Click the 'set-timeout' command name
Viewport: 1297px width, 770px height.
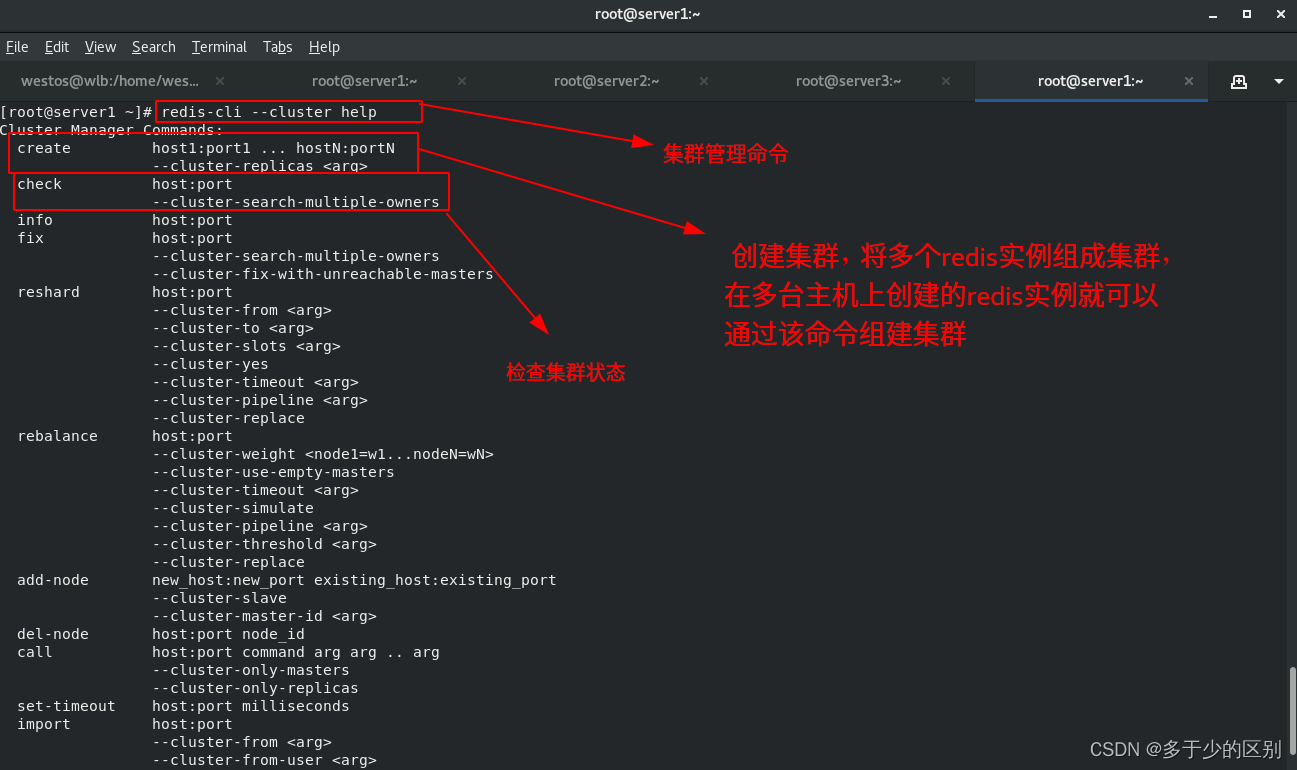pyautogui.click(x=67, y=706)
